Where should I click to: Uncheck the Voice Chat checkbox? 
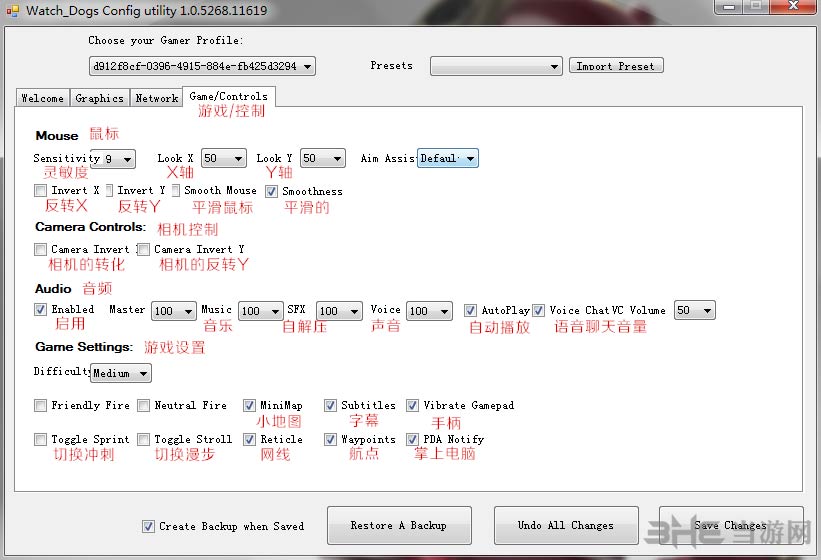click(538, 310)
